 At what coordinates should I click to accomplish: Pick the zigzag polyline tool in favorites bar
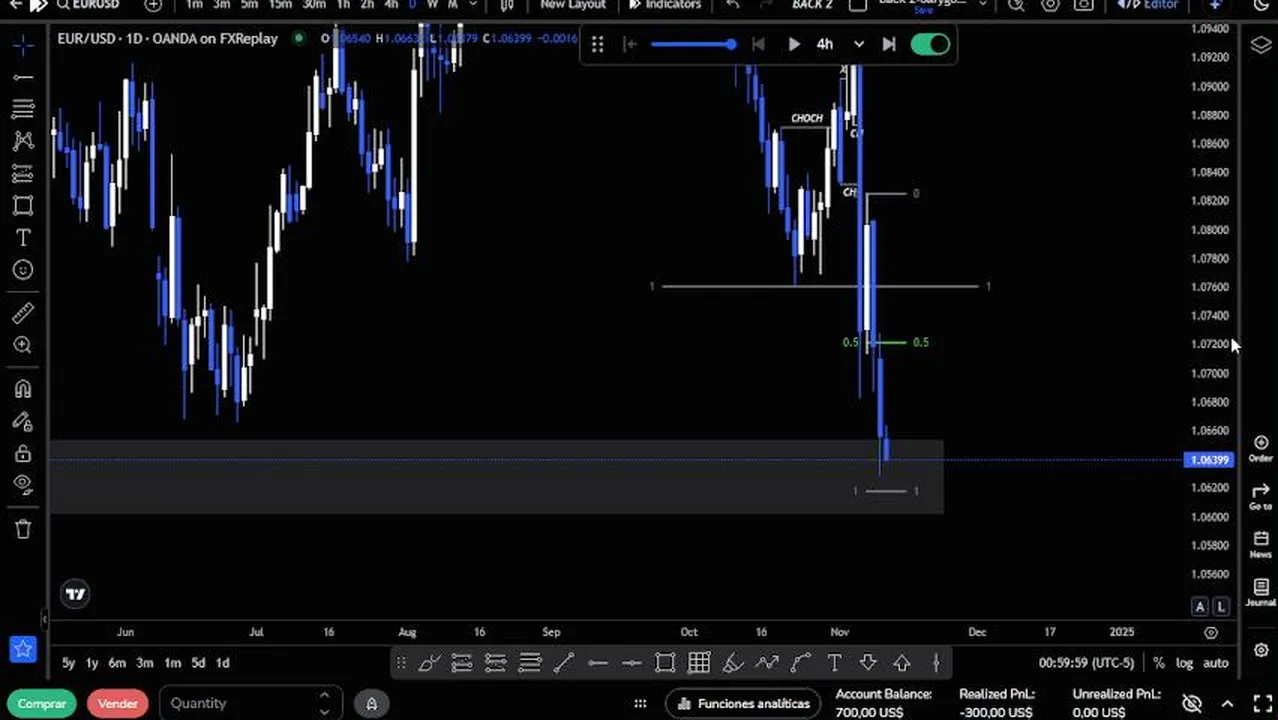tap(767, 662)
